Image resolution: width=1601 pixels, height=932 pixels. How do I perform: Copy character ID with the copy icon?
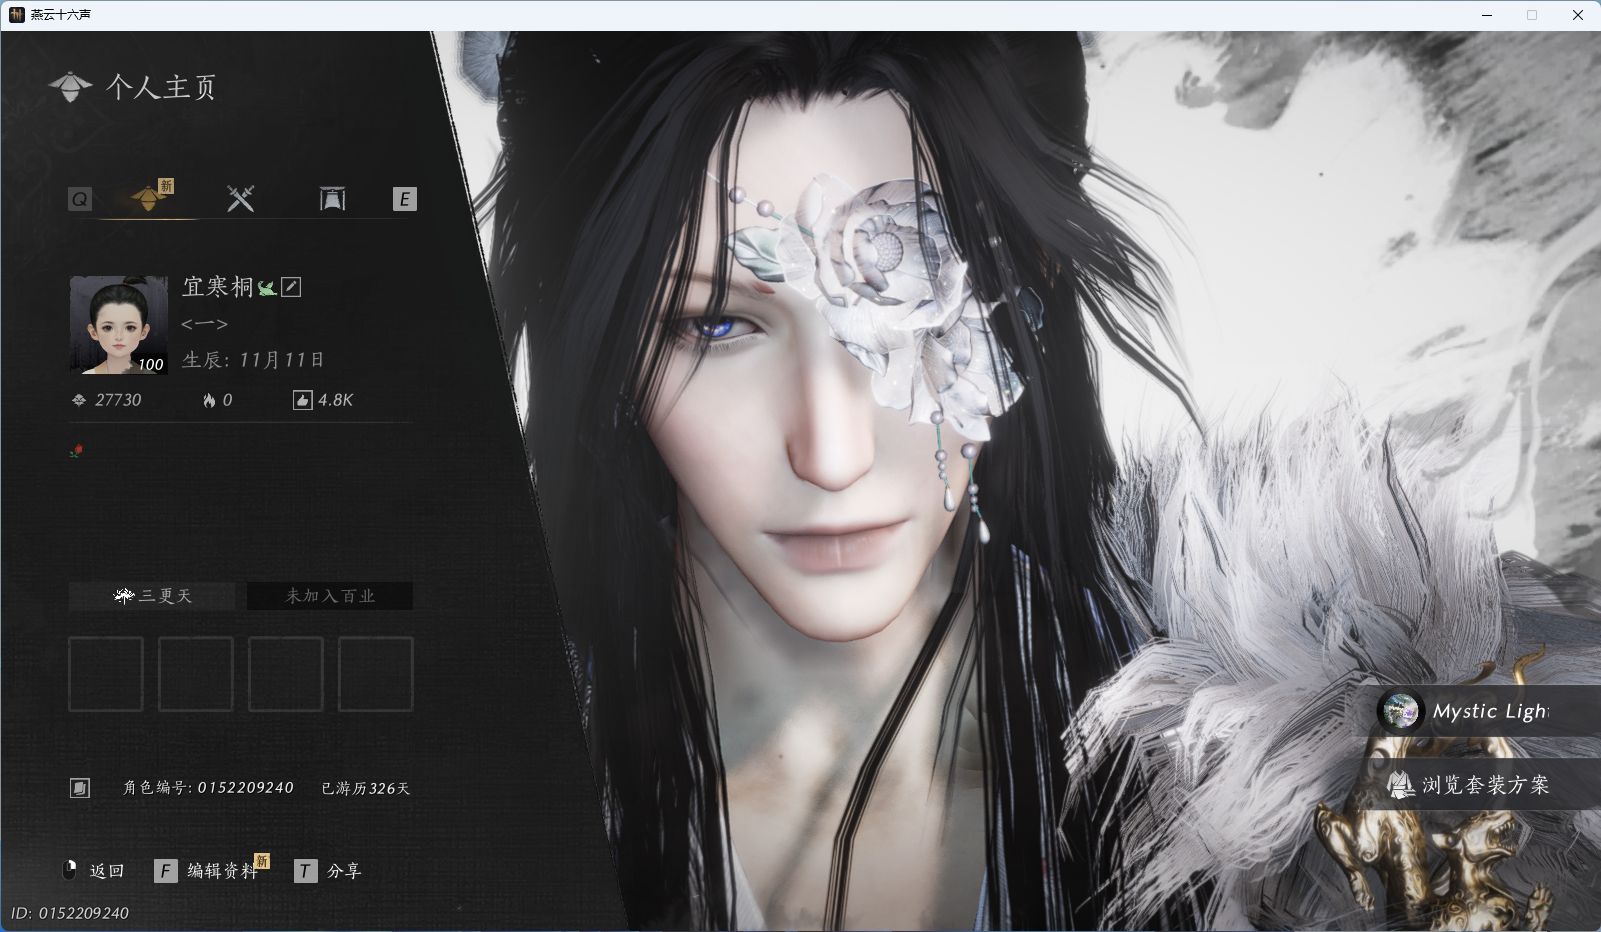[x=80, y=788]
